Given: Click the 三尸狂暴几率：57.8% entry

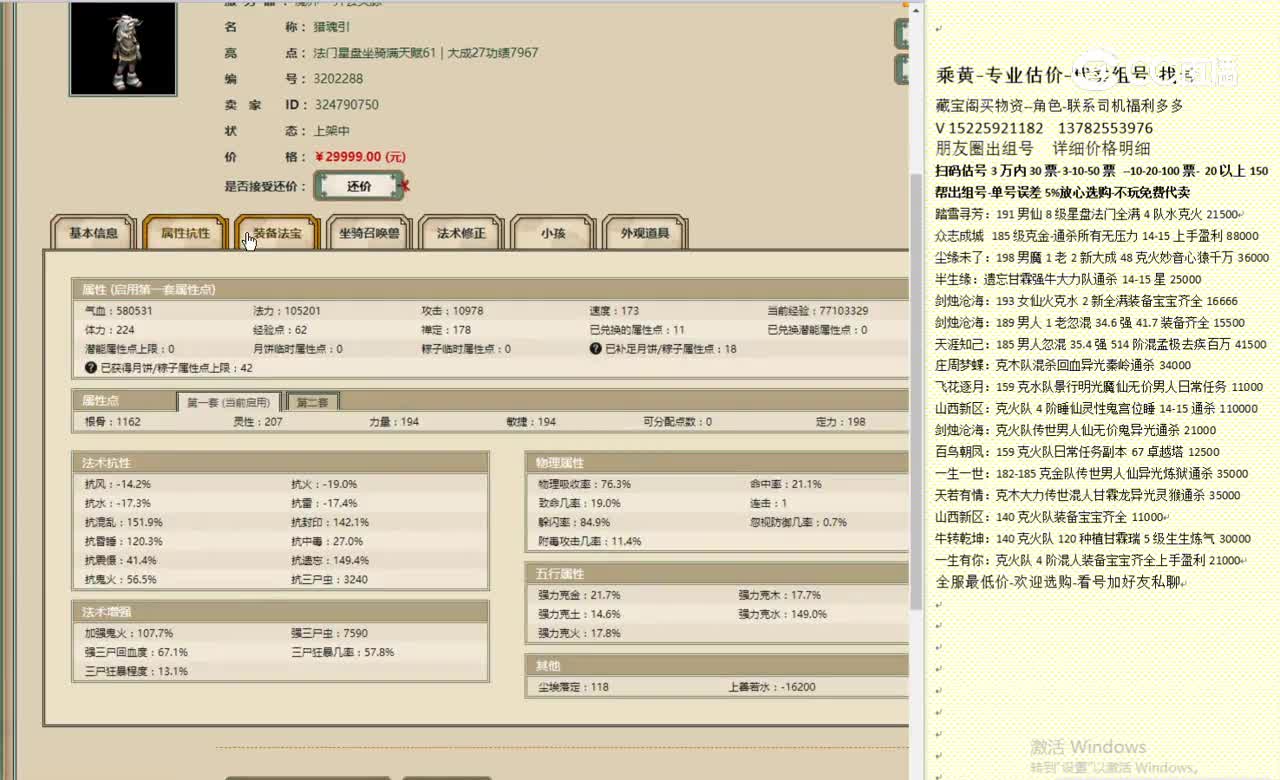Looking at the screenshot, I should 342,652.
